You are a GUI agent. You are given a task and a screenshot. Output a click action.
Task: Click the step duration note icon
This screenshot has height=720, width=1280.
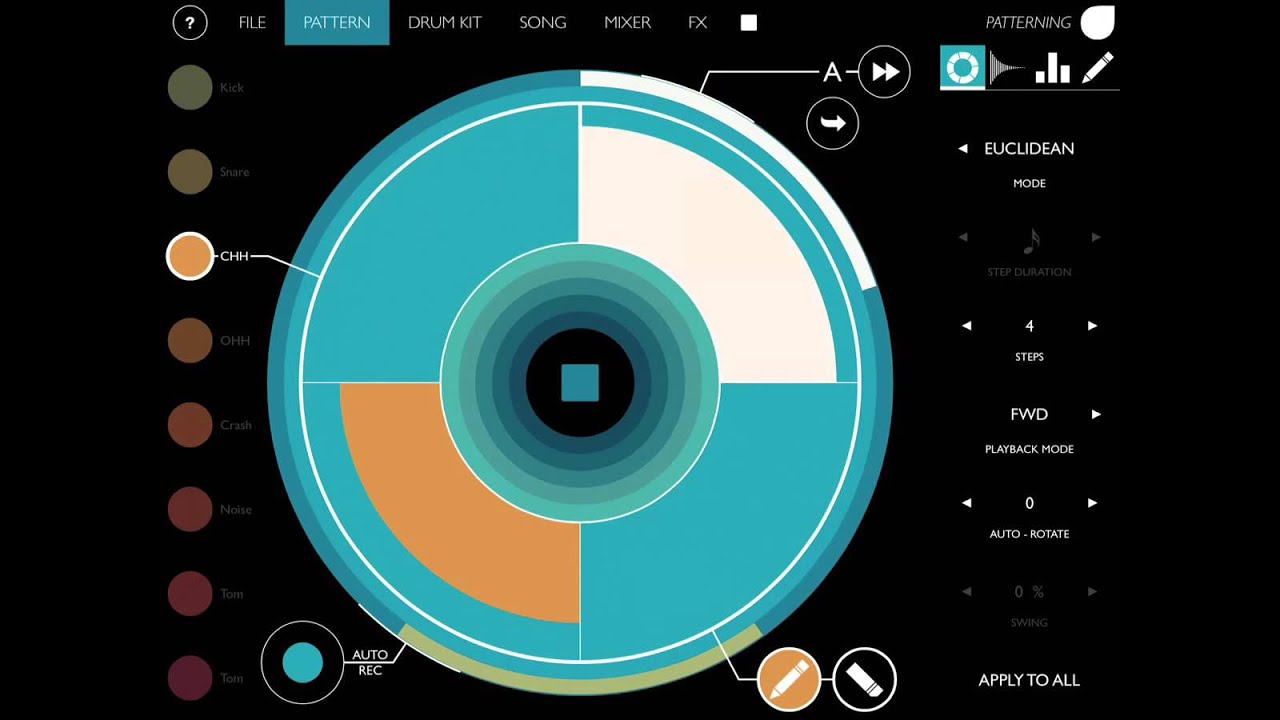[x=1032, y=240]
